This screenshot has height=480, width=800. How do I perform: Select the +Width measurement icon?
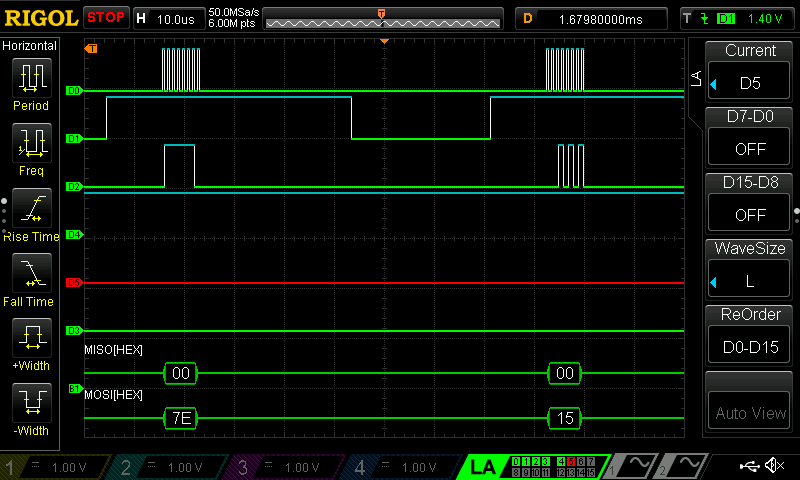pos(30,338)
